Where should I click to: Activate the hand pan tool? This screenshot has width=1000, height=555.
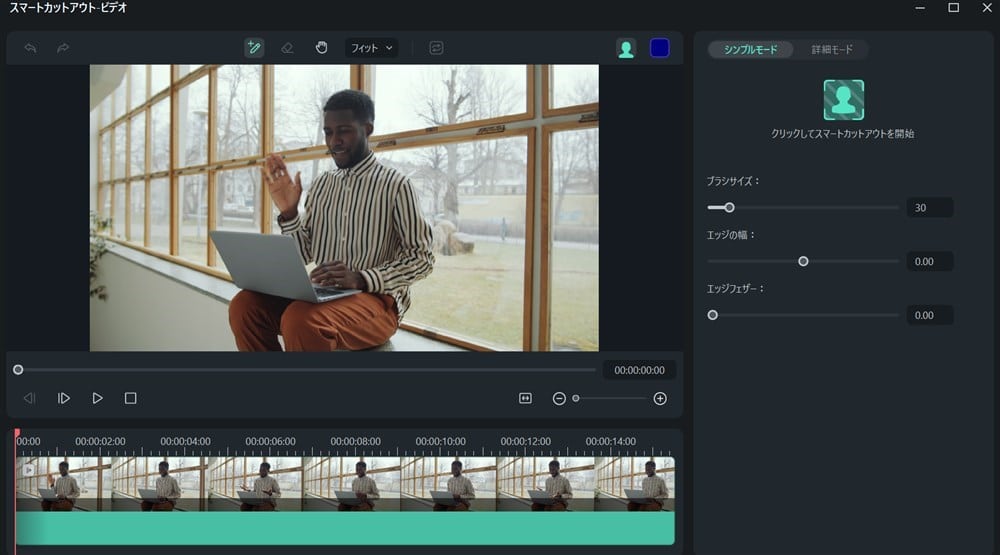coord(321,48)
